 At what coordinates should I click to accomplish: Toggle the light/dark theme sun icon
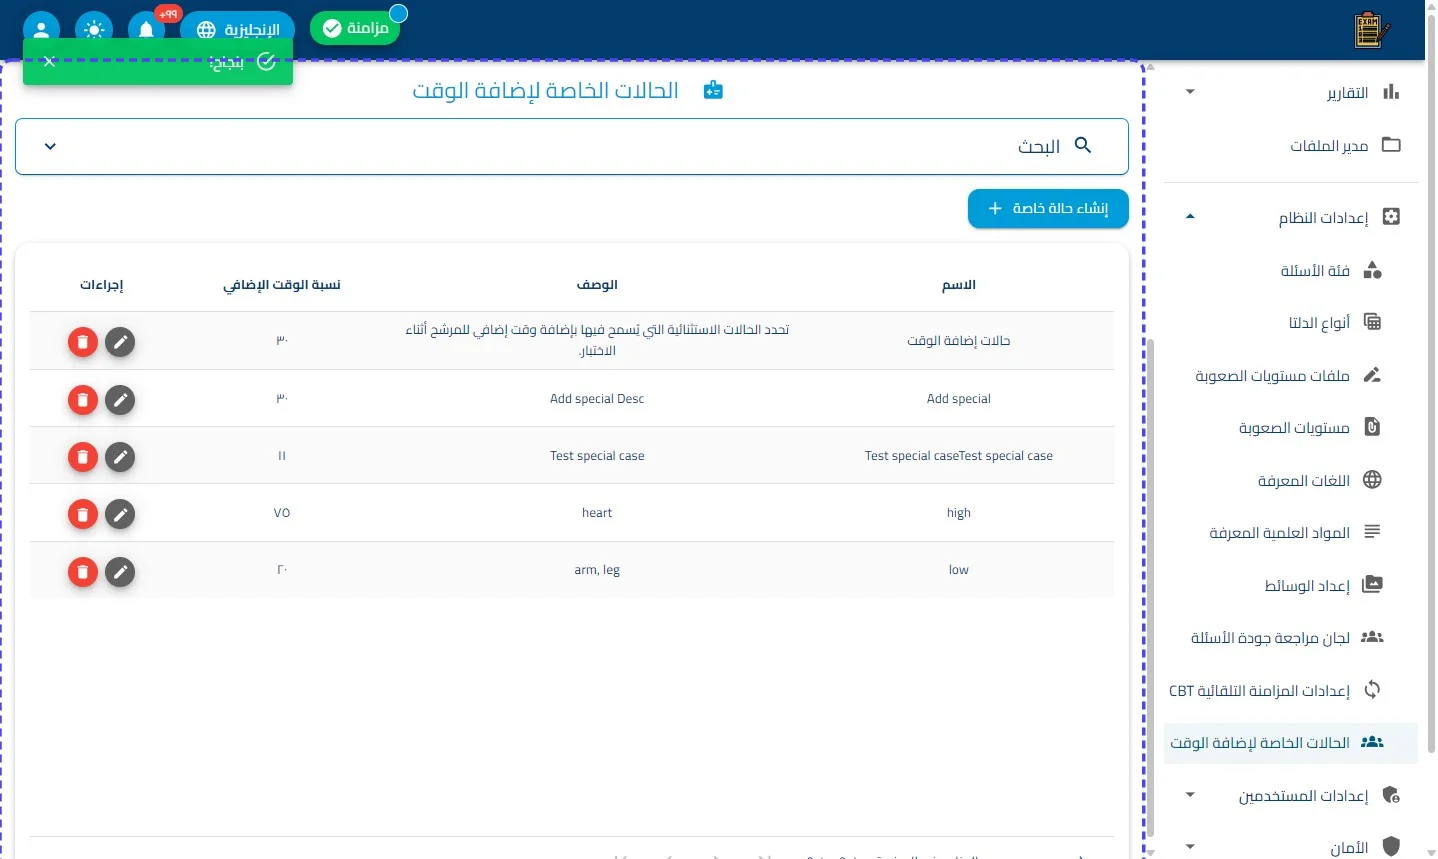click(x=94, y=29)
